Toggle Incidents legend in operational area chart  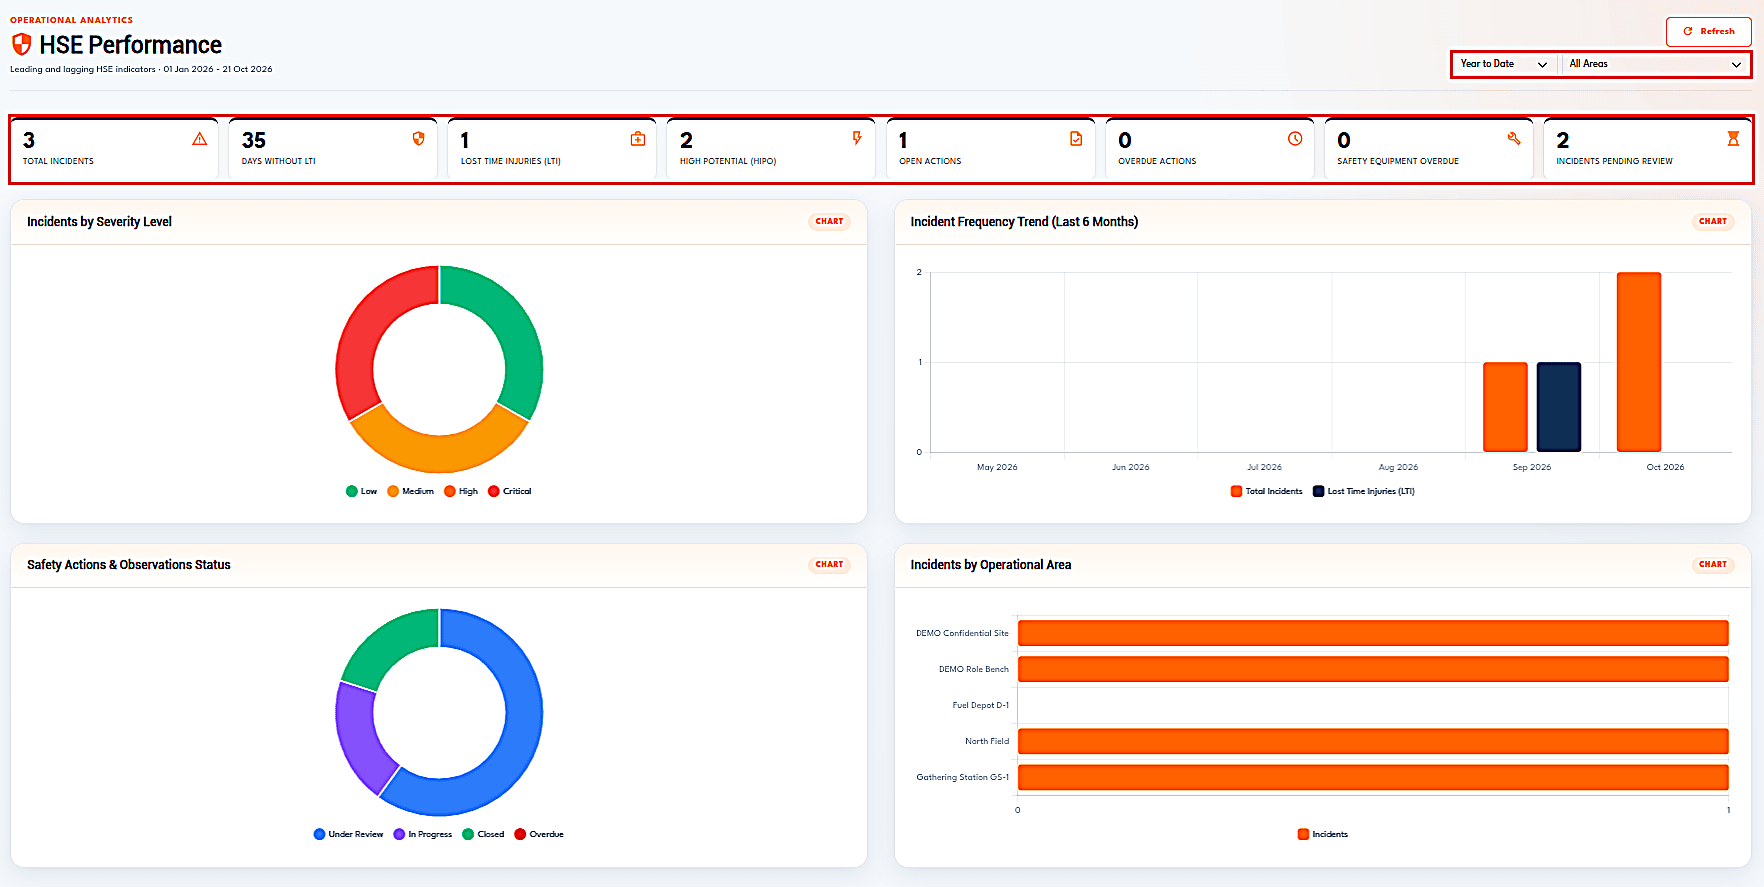(x=1322, y=834)
